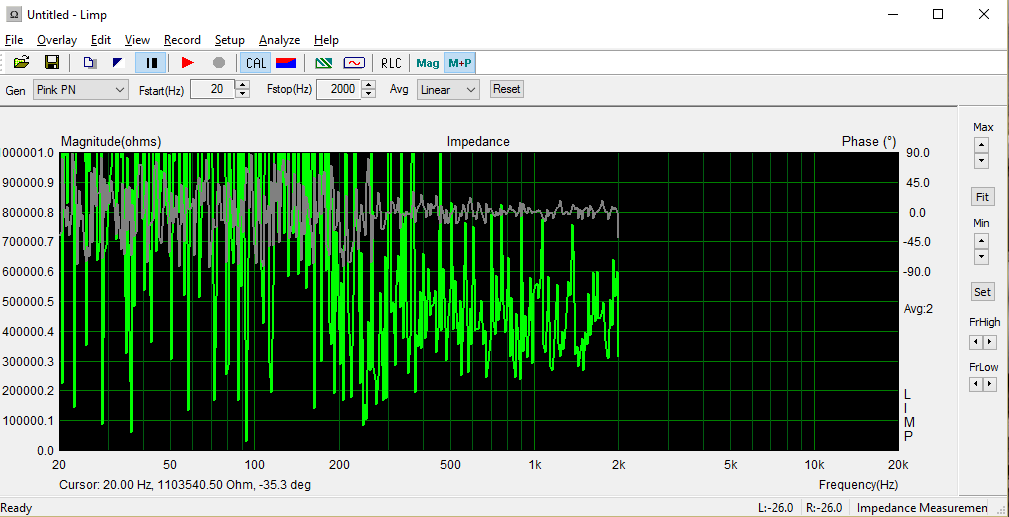Click the 'Impedance Measuremen' status bar entry
The height and width of the screenshot is (517, 1009).
922,507
